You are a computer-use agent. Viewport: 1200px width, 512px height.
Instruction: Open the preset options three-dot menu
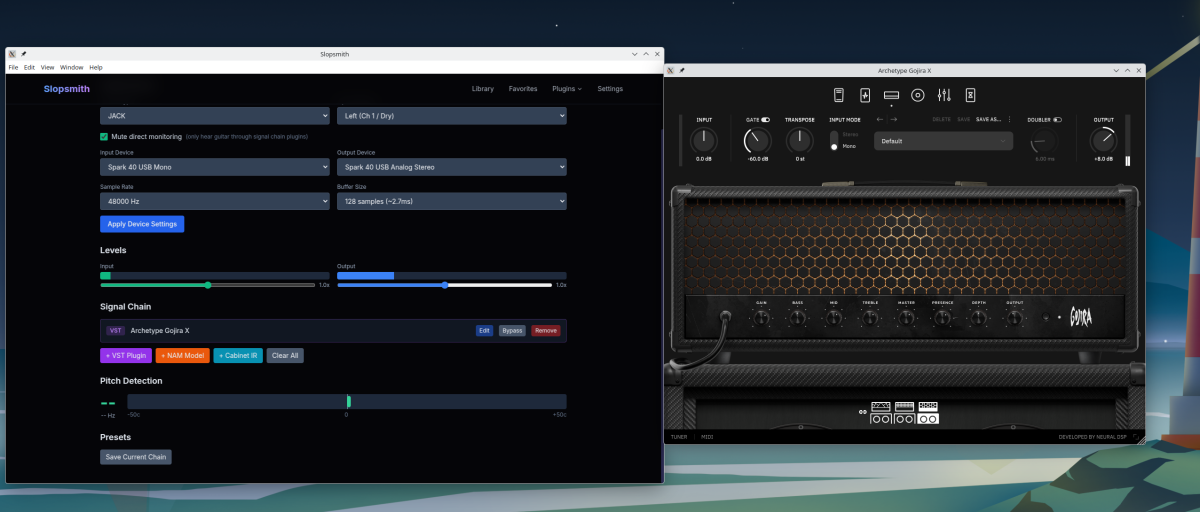coord(1009,119)
